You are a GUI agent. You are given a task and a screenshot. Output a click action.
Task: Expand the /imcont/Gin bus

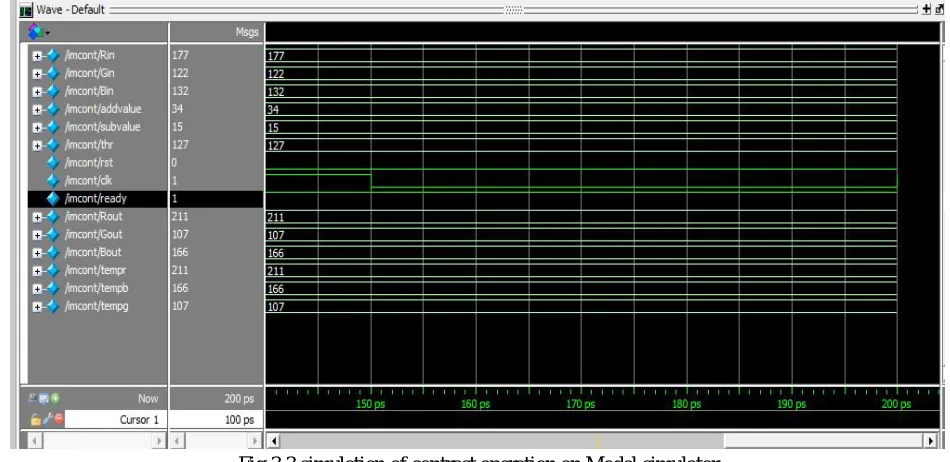[37, 74]
